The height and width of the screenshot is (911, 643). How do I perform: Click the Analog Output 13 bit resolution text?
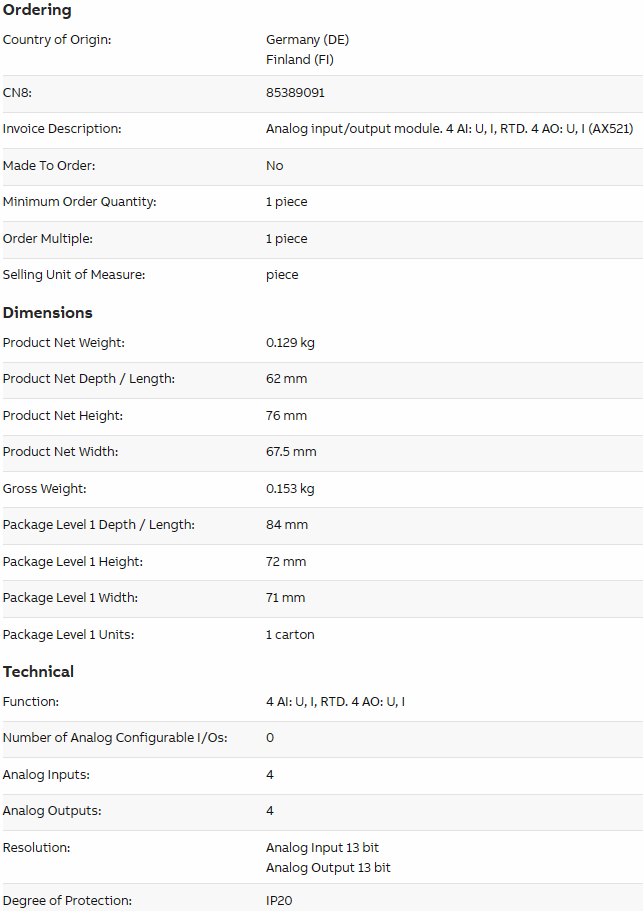pyautogui.click(x=328, y=868)
